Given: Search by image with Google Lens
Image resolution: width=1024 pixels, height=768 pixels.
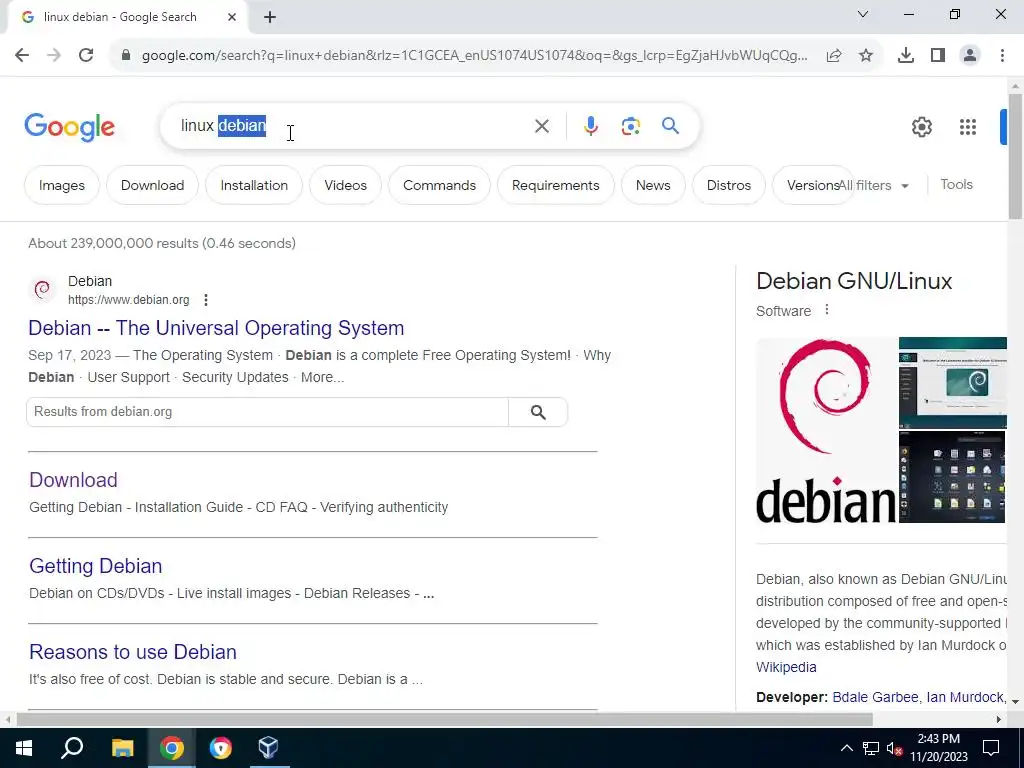Looking at the screenshot, I should 630,125.
